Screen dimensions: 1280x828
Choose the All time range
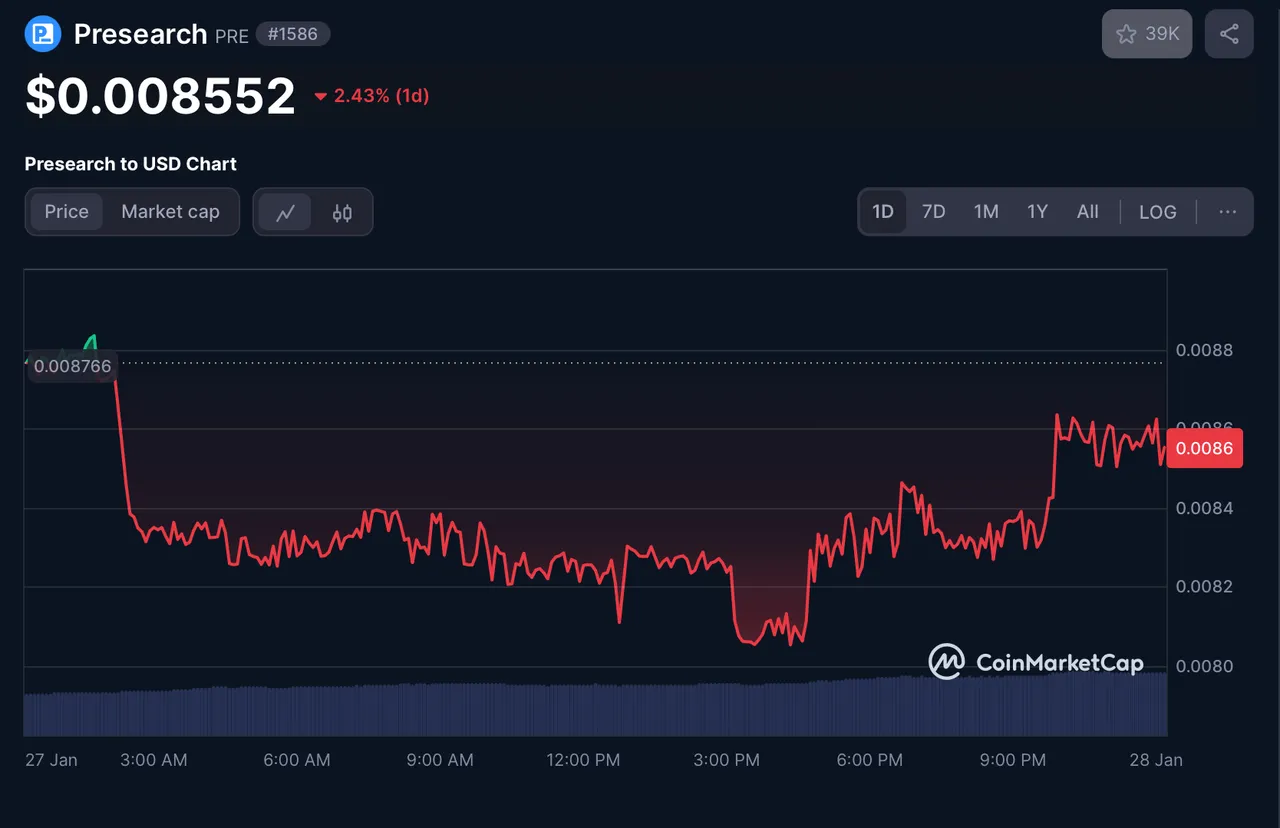(x=1088, y=212)
